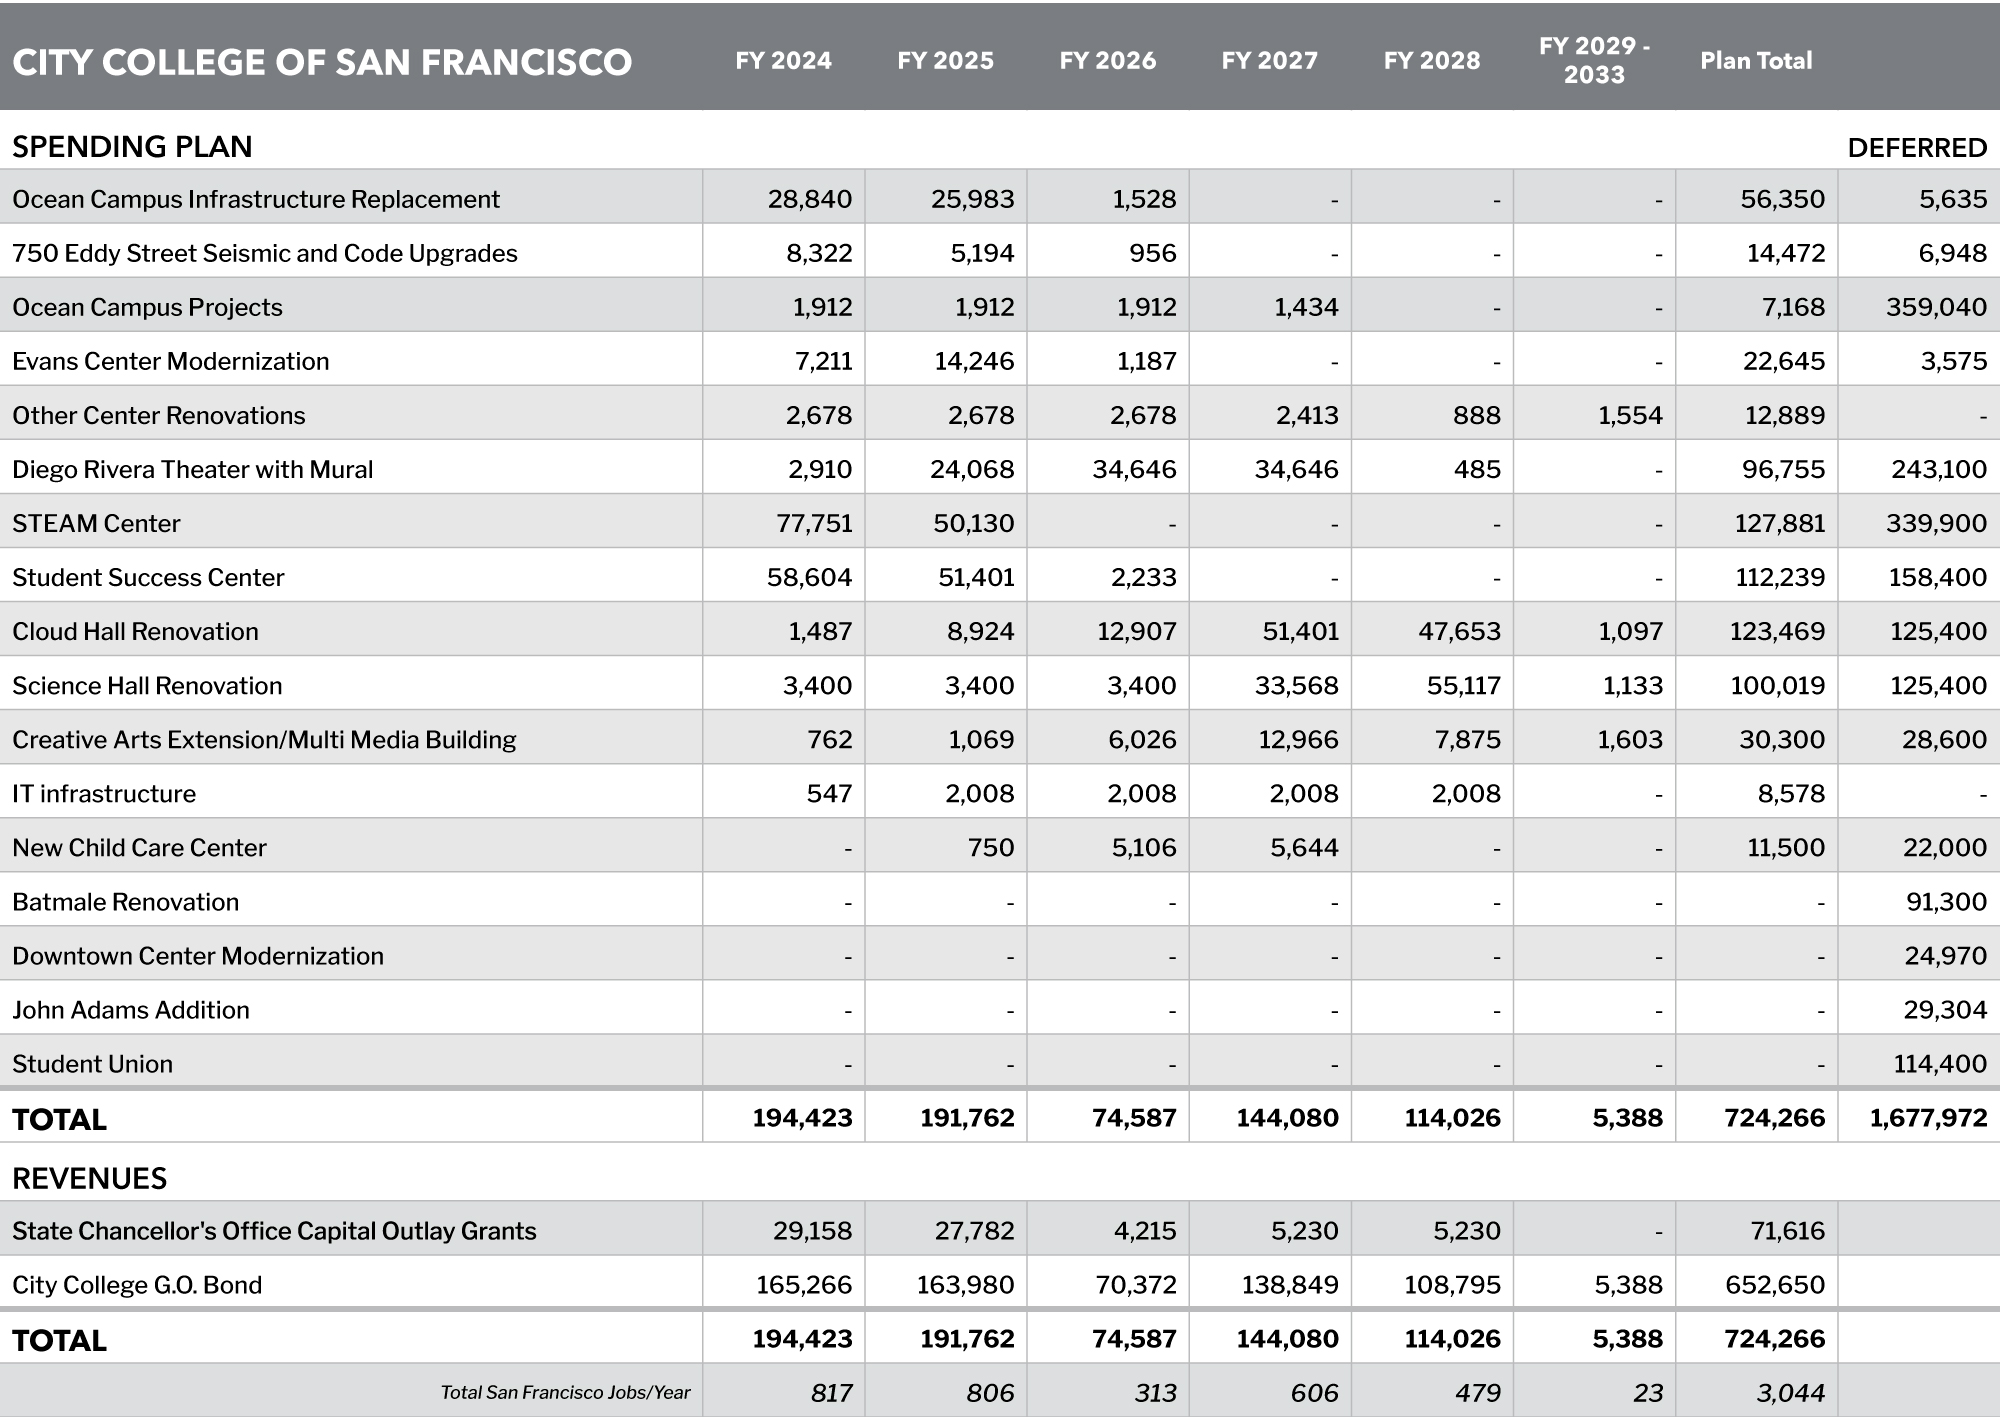This screenshot has height=1417, width=2000.
Task: Select the FY 2024 column header
Action: [783, 61]
